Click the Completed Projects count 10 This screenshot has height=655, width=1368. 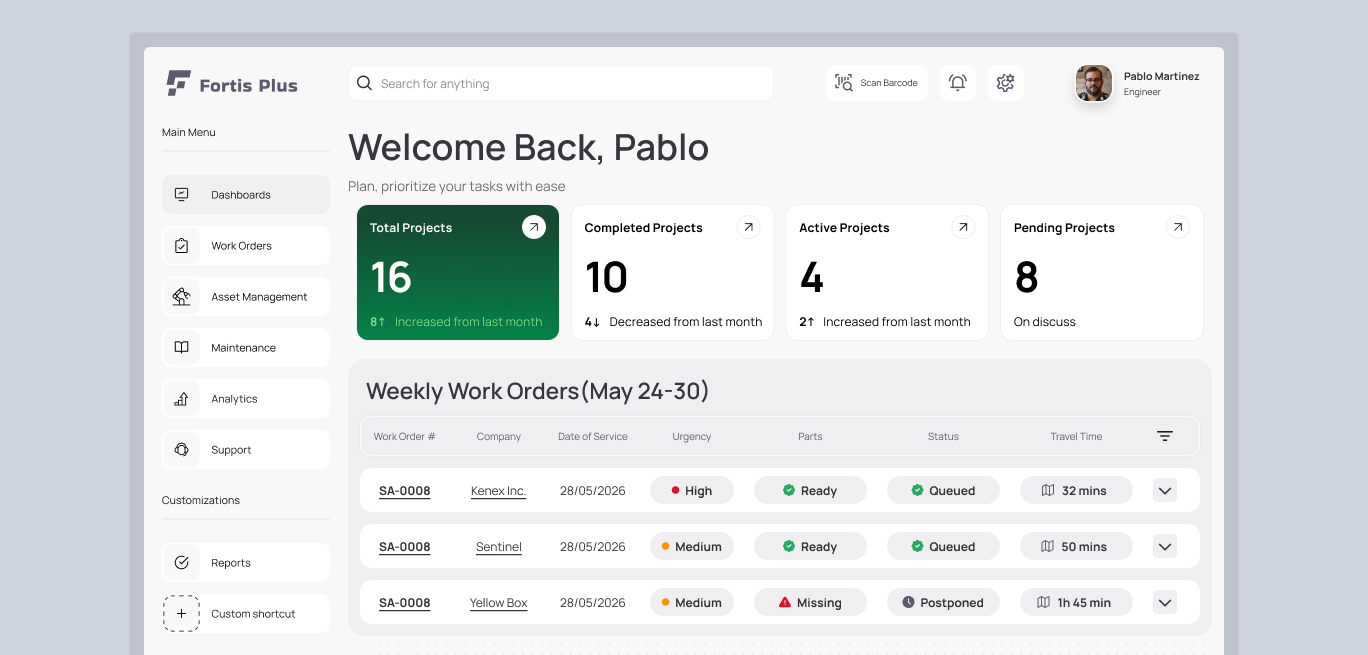click(606, 277)
